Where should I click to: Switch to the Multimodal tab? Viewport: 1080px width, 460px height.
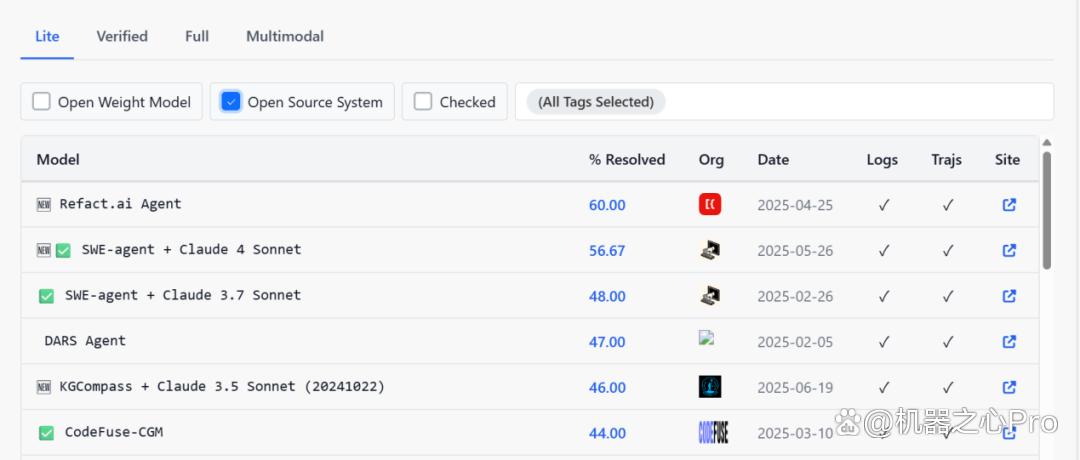tap(285, 36)
